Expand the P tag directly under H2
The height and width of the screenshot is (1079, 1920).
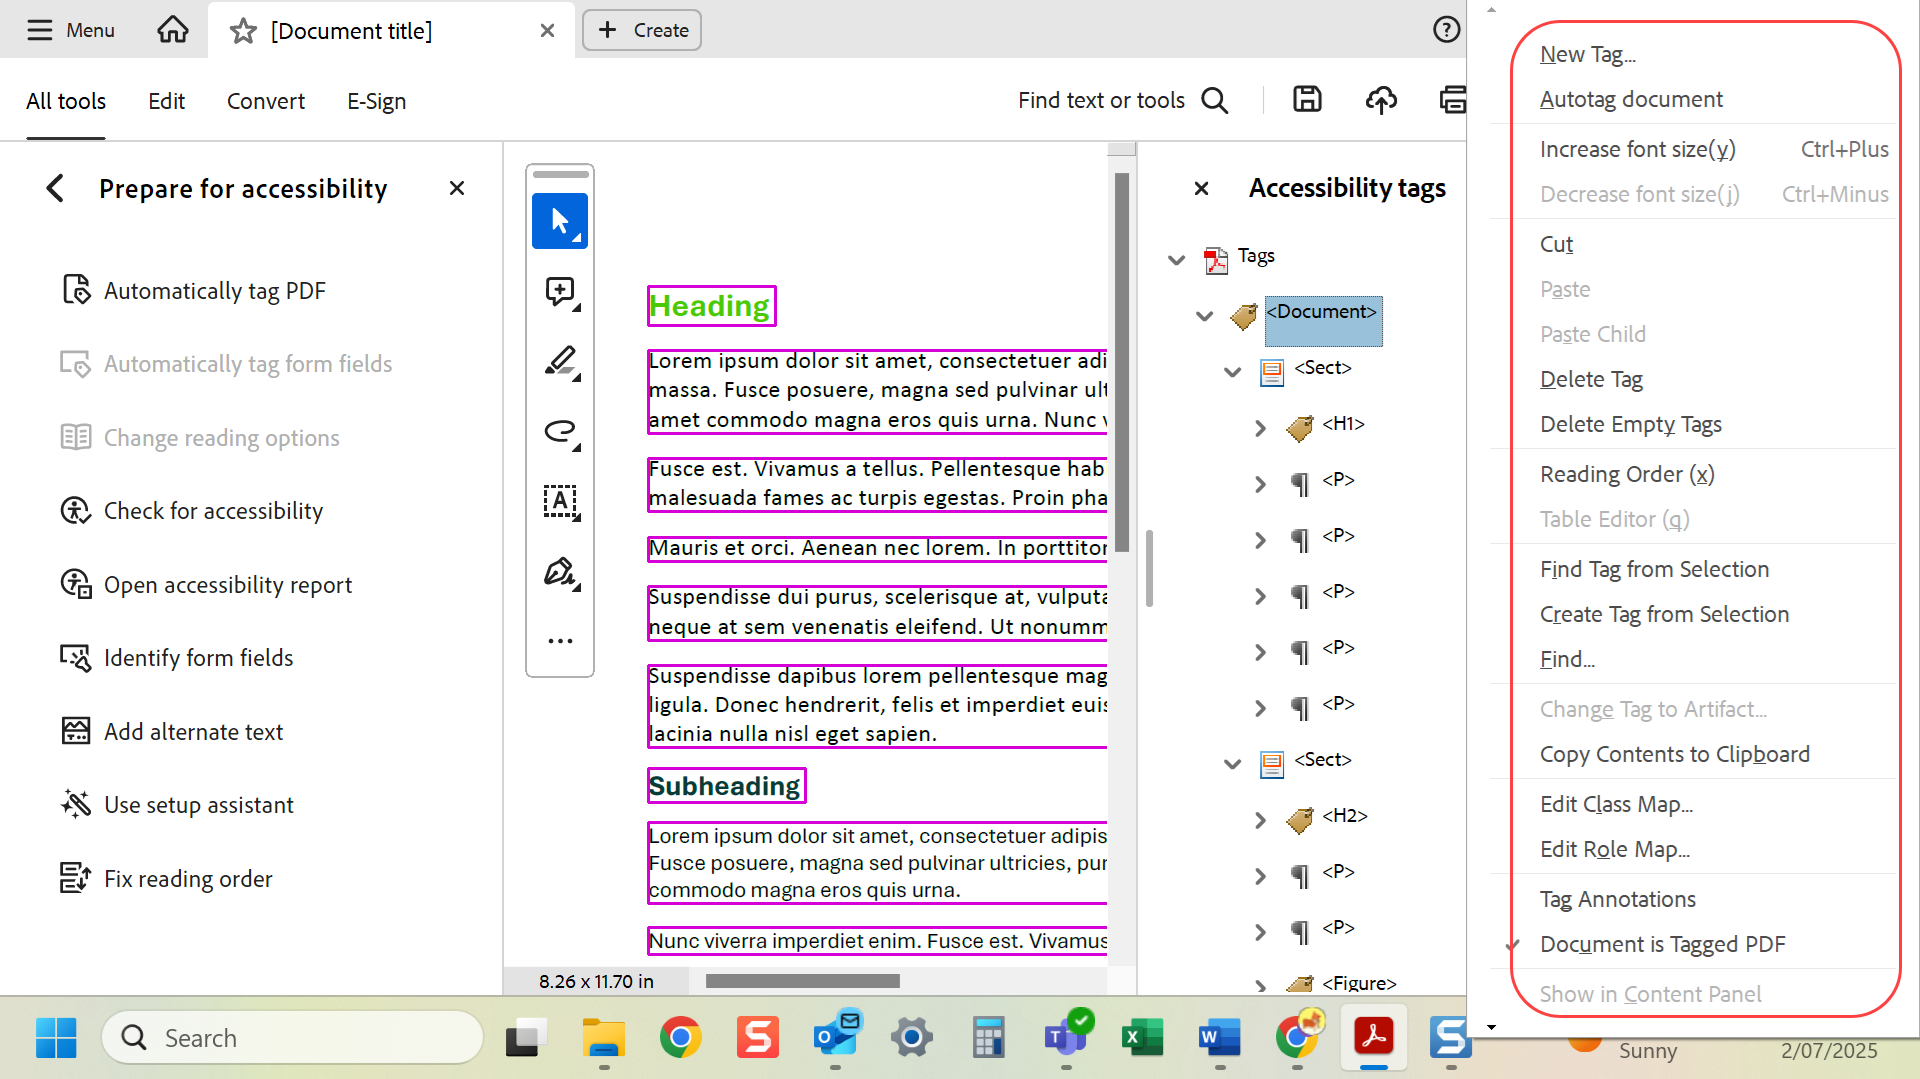point(1260,876)
